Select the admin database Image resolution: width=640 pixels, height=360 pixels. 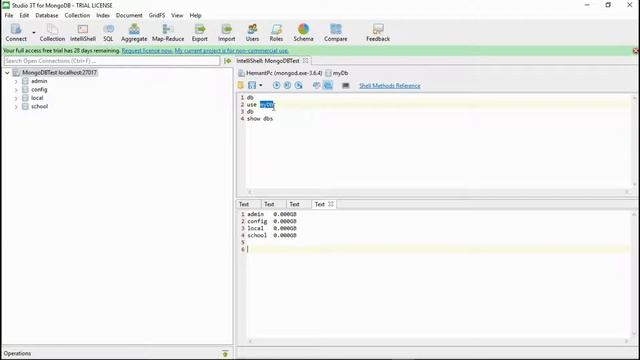pyautogui.click(x=39, y=81)
